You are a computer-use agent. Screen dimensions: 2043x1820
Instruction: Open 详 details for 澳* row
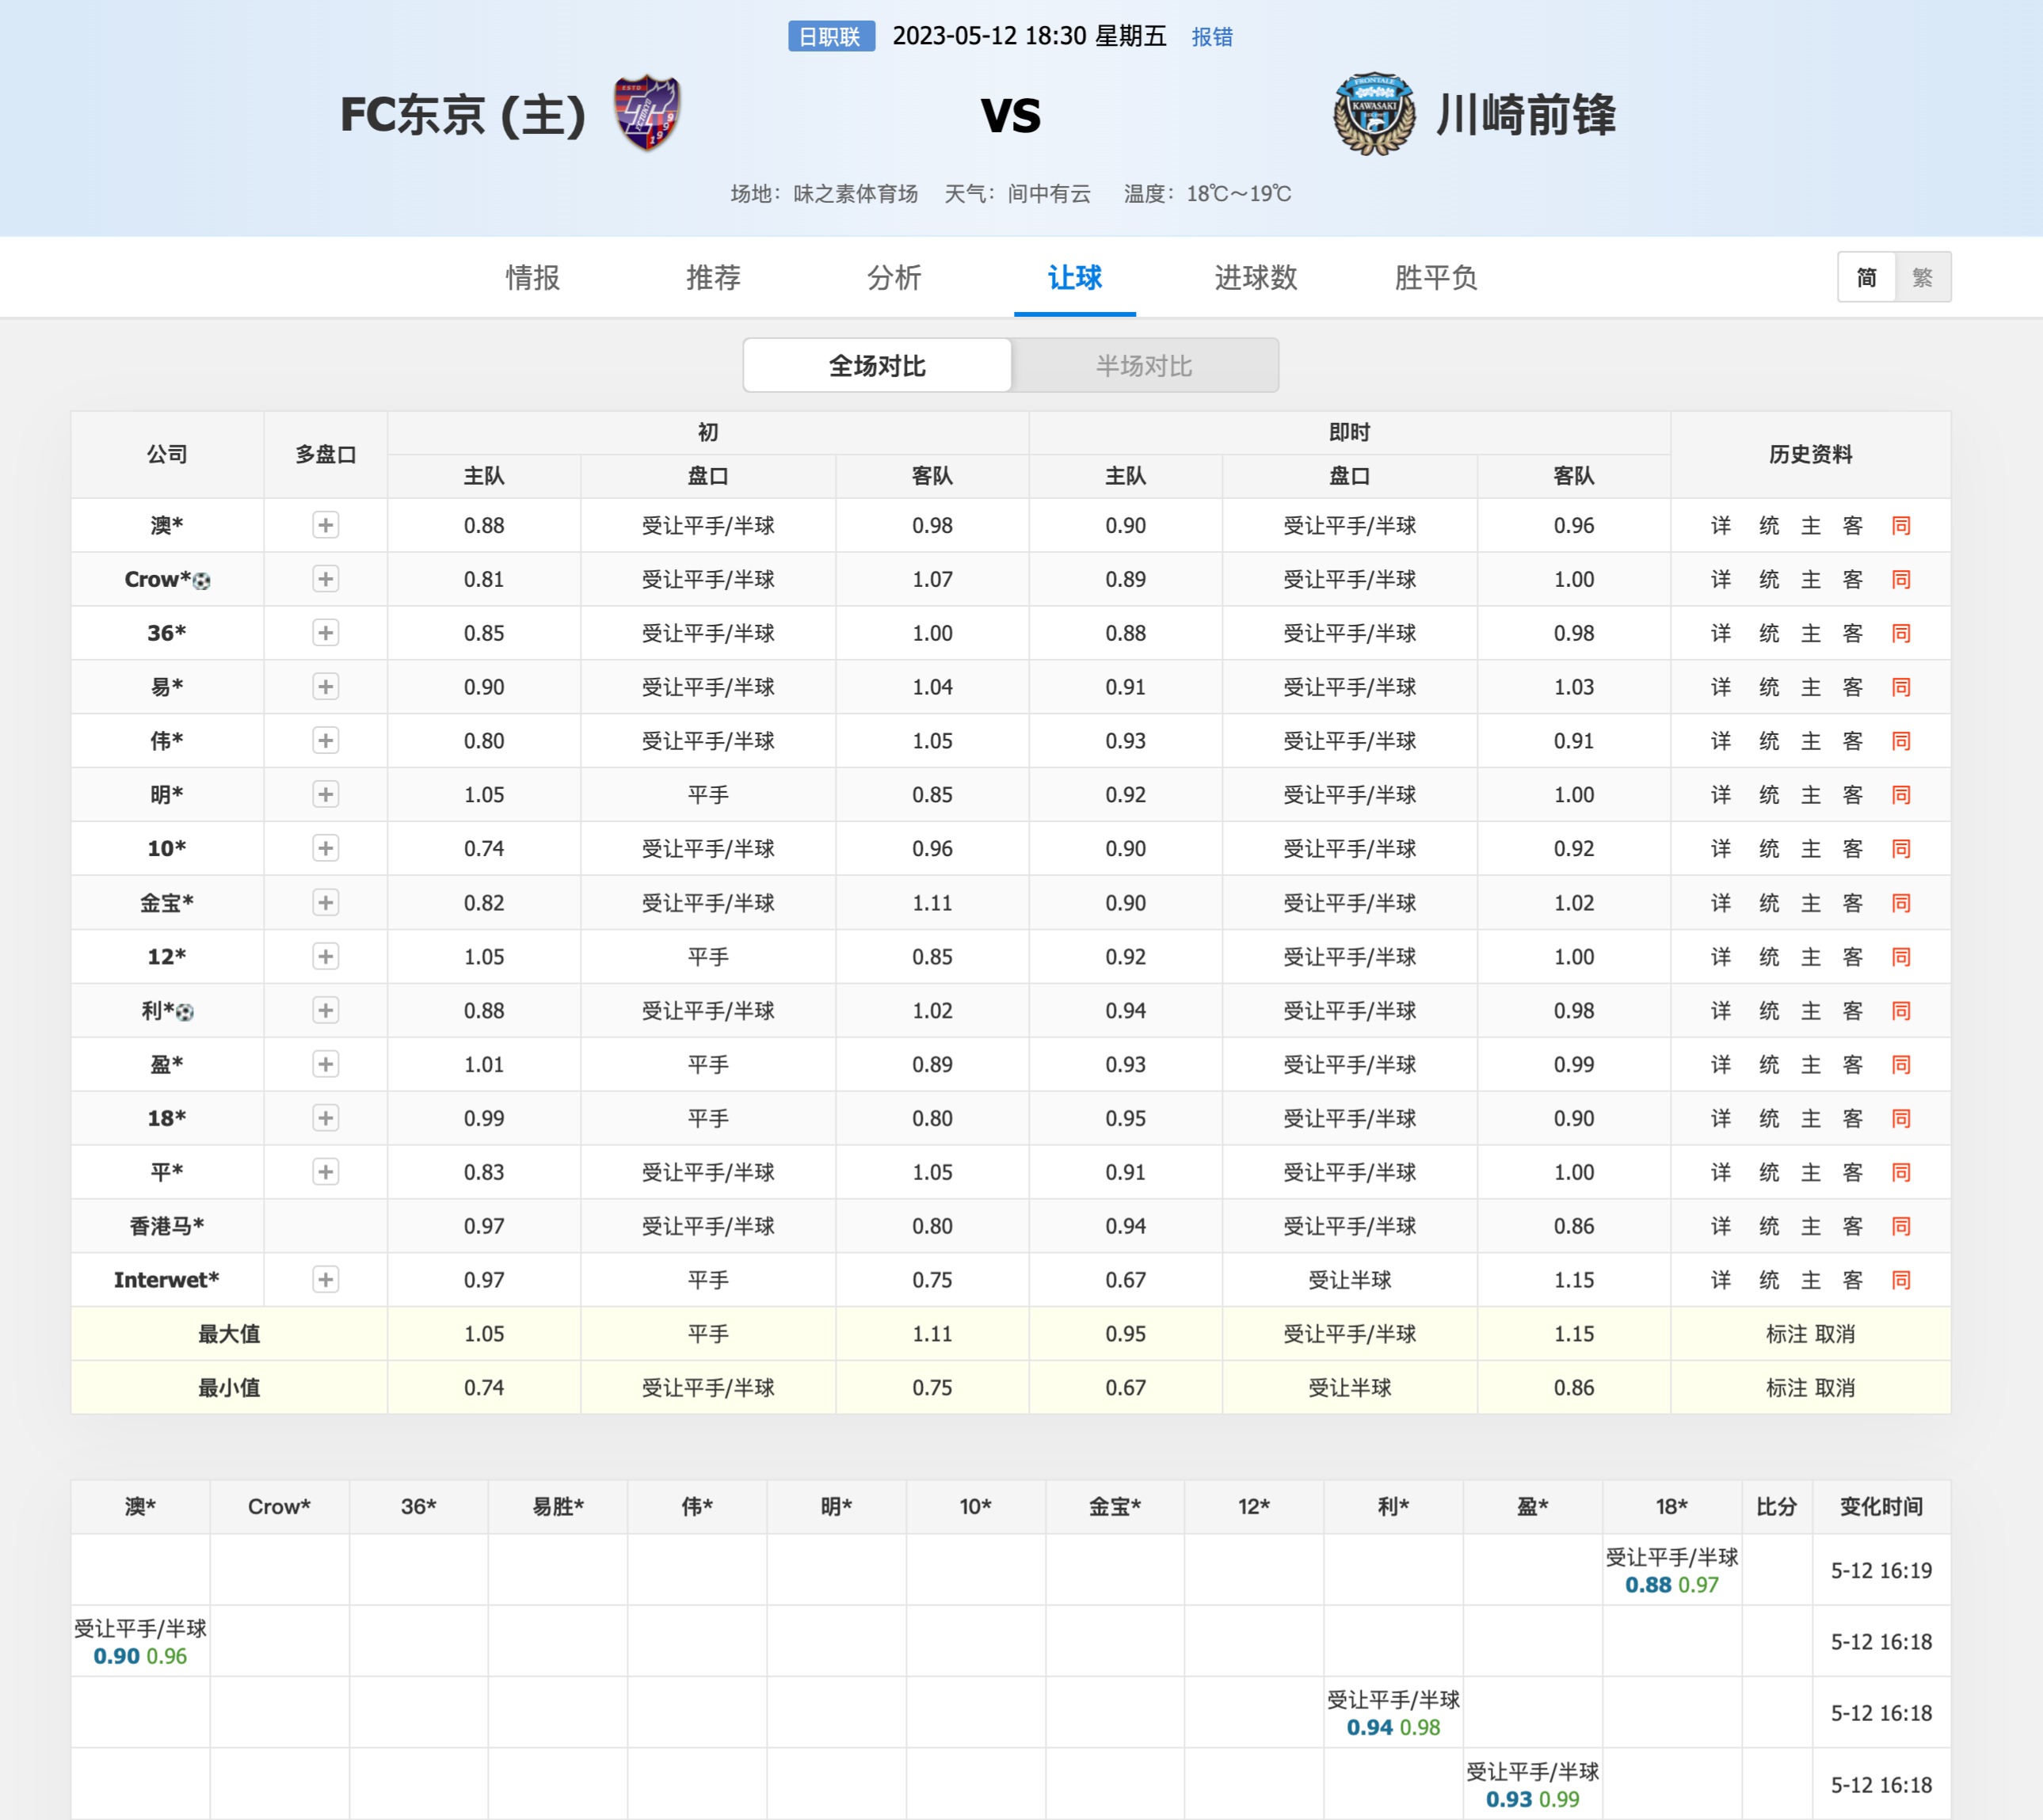click(1720, 526)
